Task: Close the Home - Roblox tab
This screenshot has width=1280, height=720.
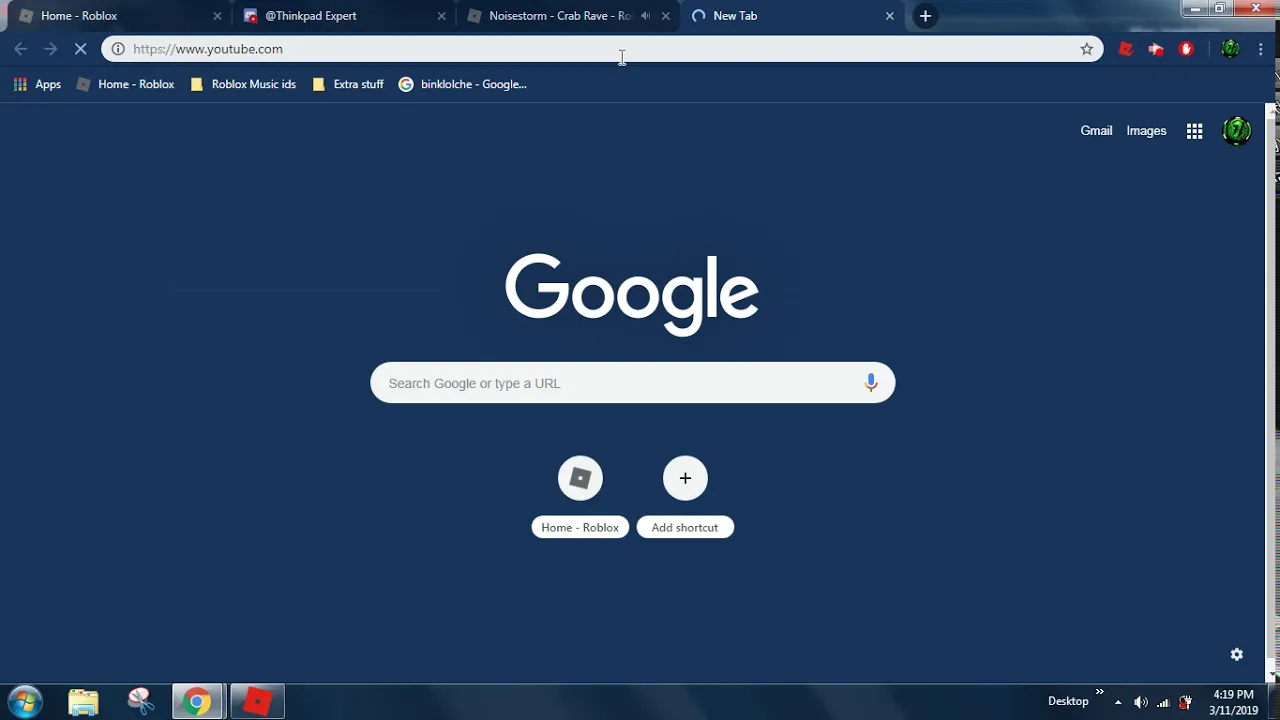Action: pyautogui.click(x=217, y=16)
